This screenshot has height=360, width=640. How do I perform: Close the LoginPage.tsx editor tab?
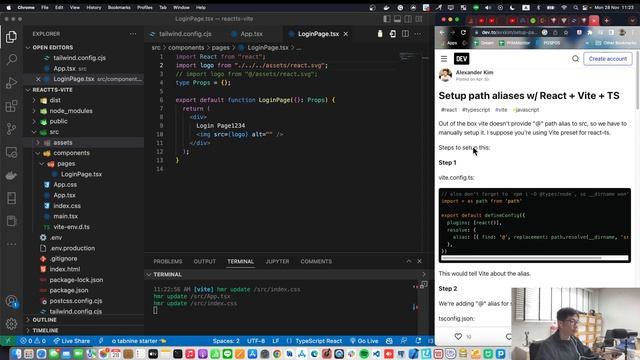[346, 34]
